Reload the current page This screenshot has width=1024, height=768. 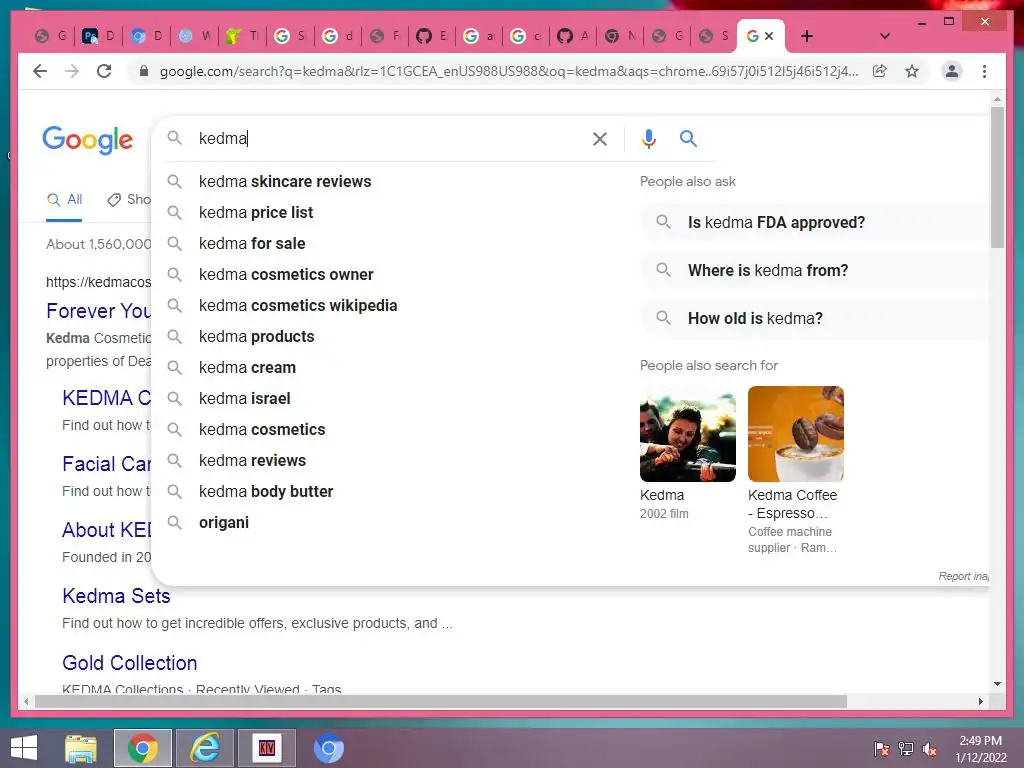pyautogui.click(x=104, y=71)
